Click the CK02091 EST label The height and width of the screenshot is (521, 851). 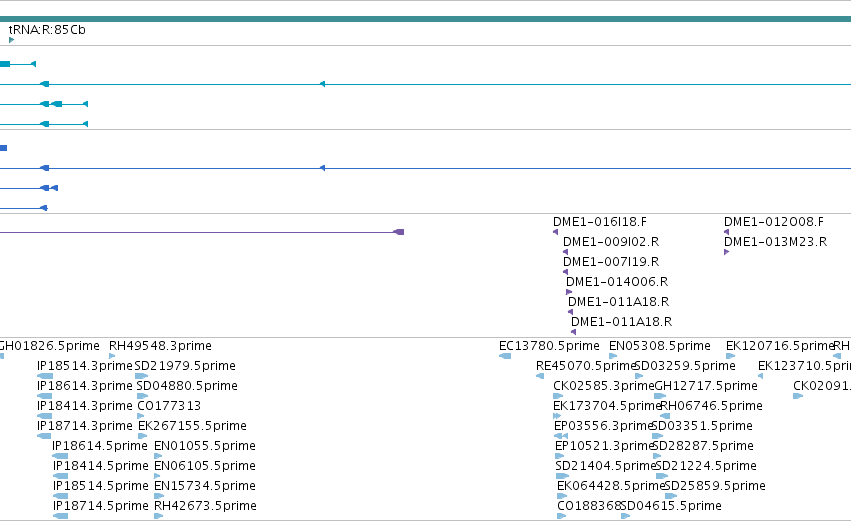(822, 386)
